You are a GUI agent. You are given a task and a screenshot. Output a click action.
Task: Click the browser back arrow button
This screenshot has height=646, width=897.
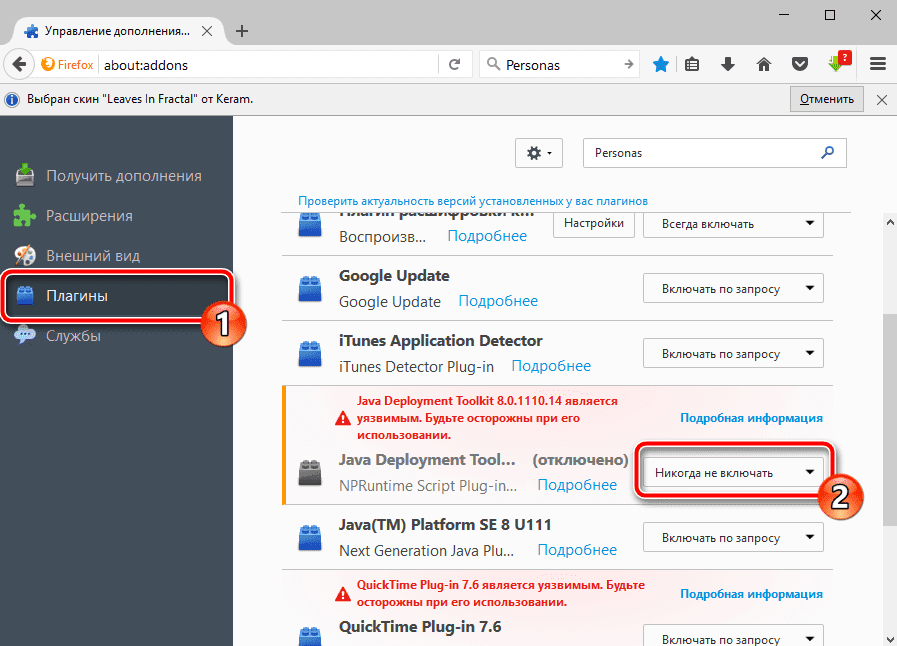coord(19,64)
